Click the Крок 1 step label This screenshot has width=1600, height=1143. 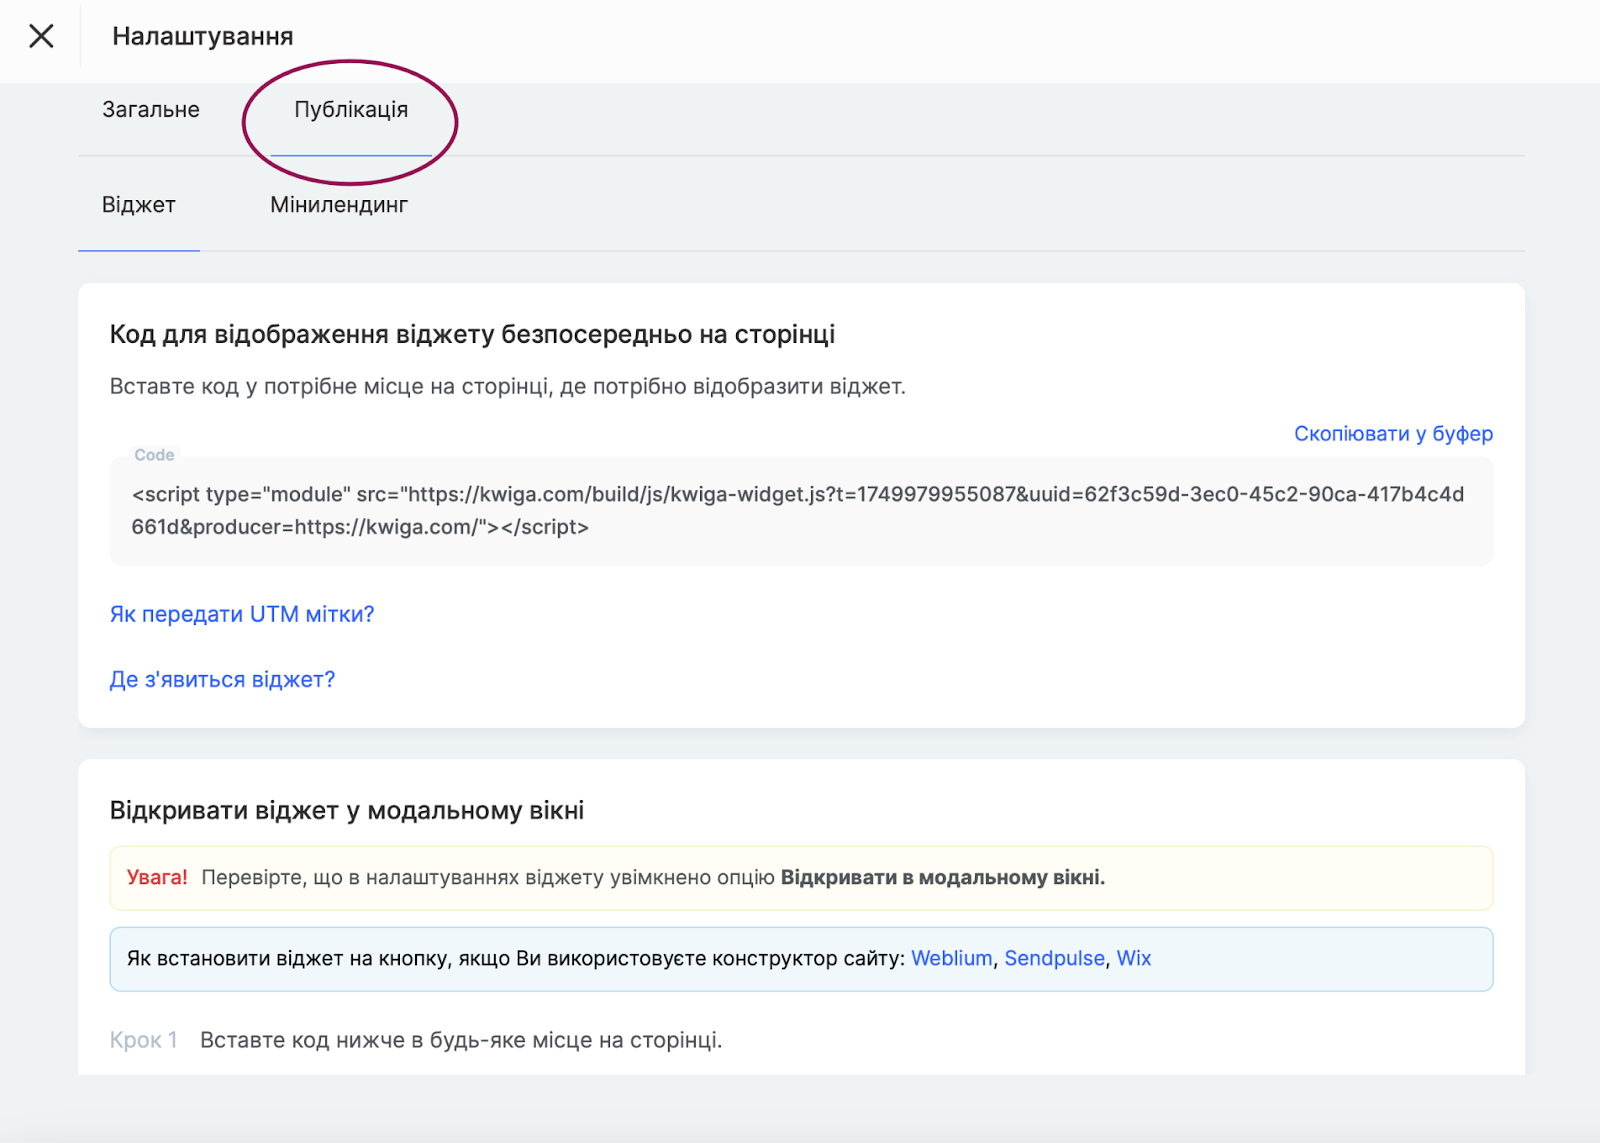[x=144, y=1040]
